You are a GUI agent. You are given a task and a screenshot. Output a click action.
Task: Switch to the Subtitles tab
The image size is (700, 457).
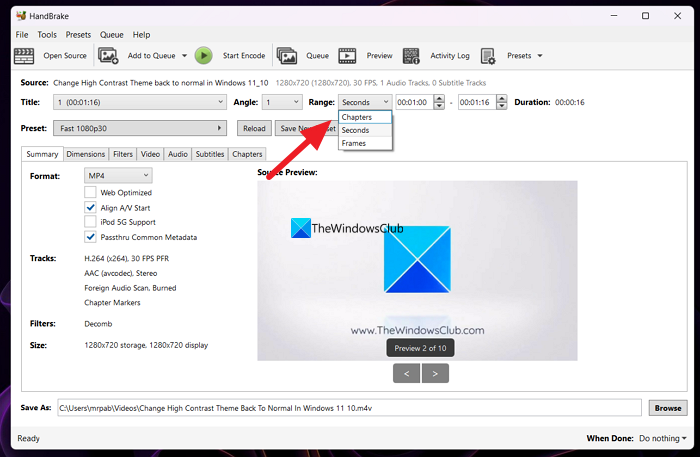(x=210, y=154)
